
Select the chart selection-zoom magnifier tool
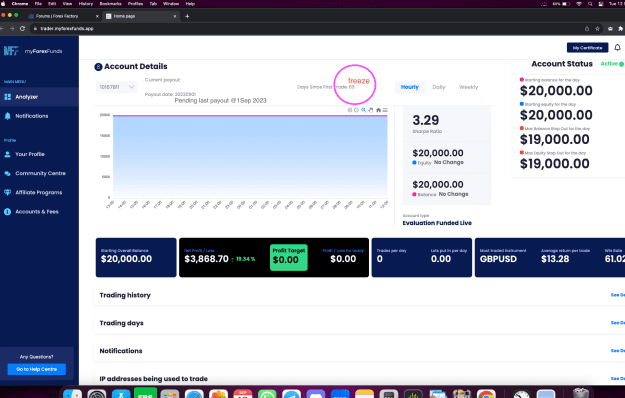pyautogui.click(x=364, y=110)
